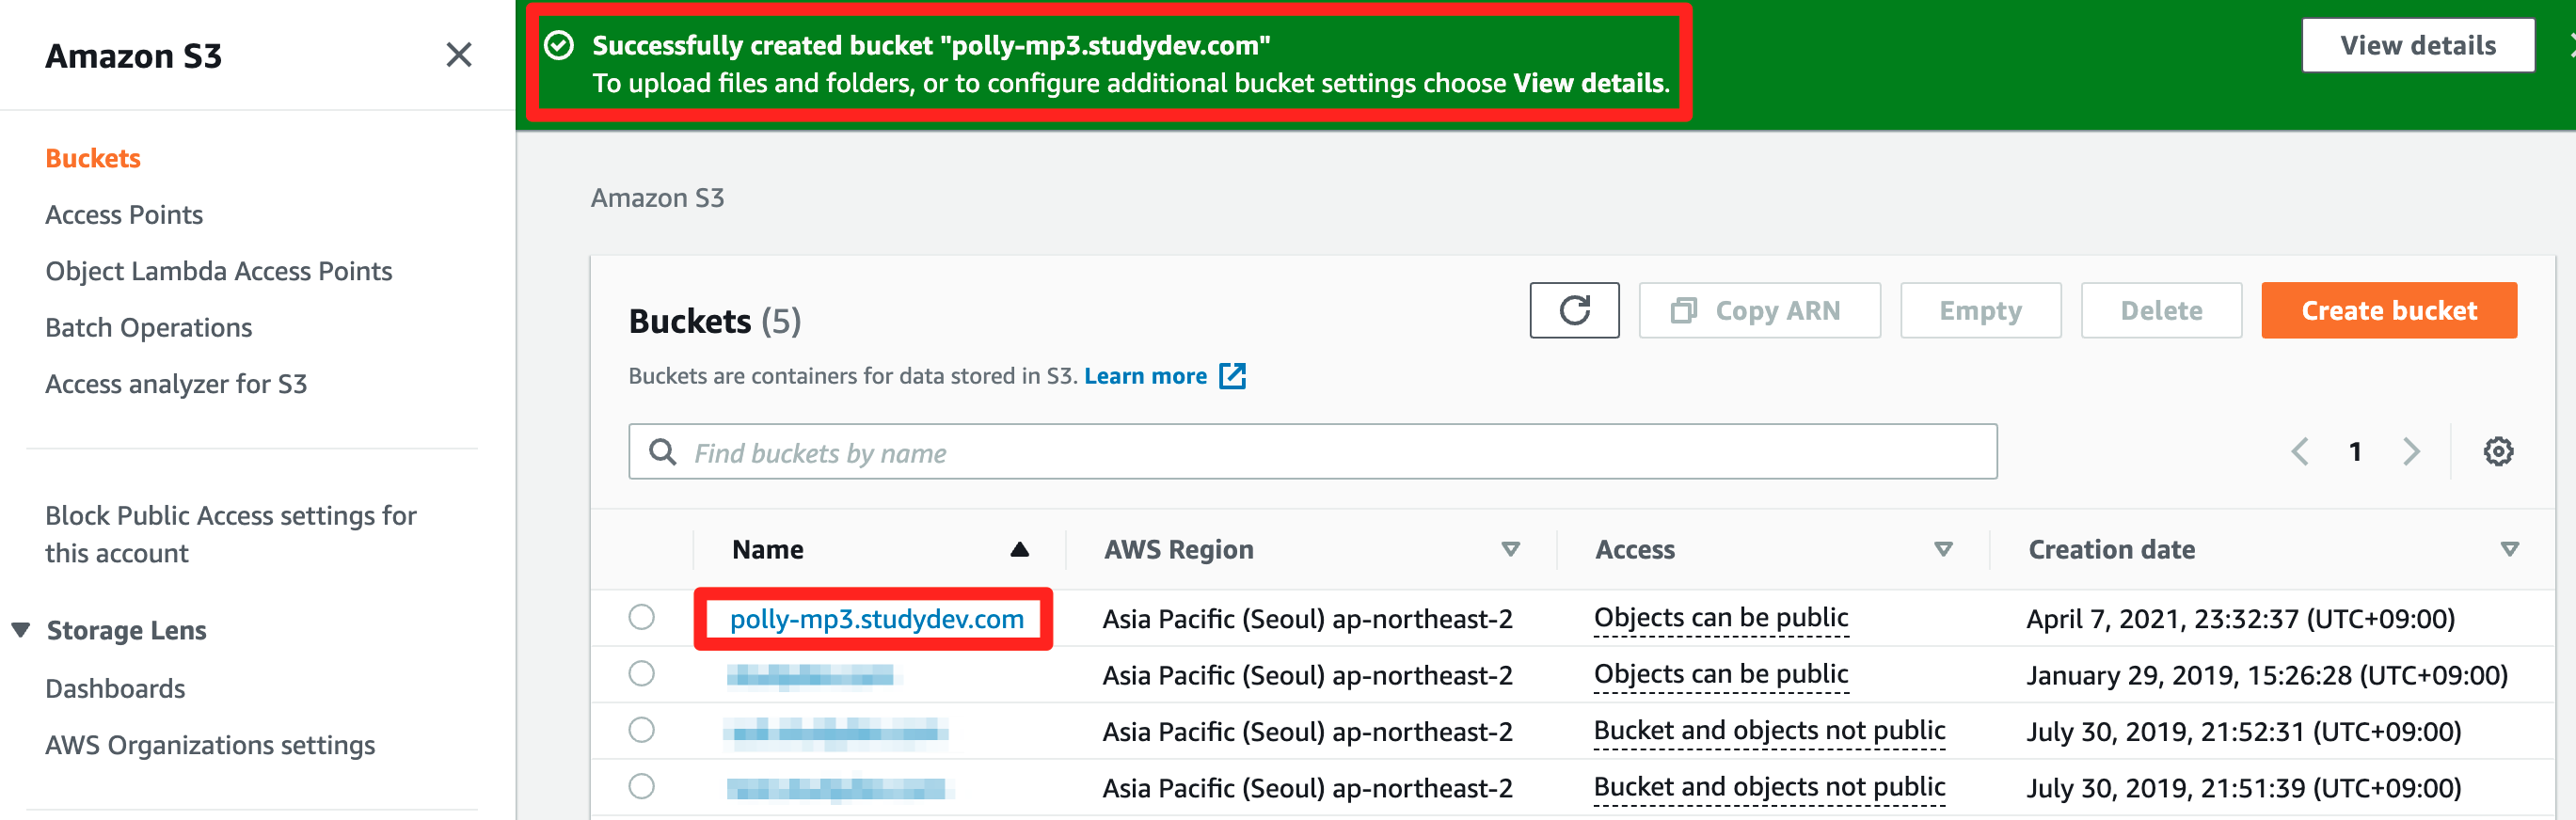Click the Amazon S3 breadcrumb
The width and height of the screenshot is (2576, 820).
[x=657, y=198]
